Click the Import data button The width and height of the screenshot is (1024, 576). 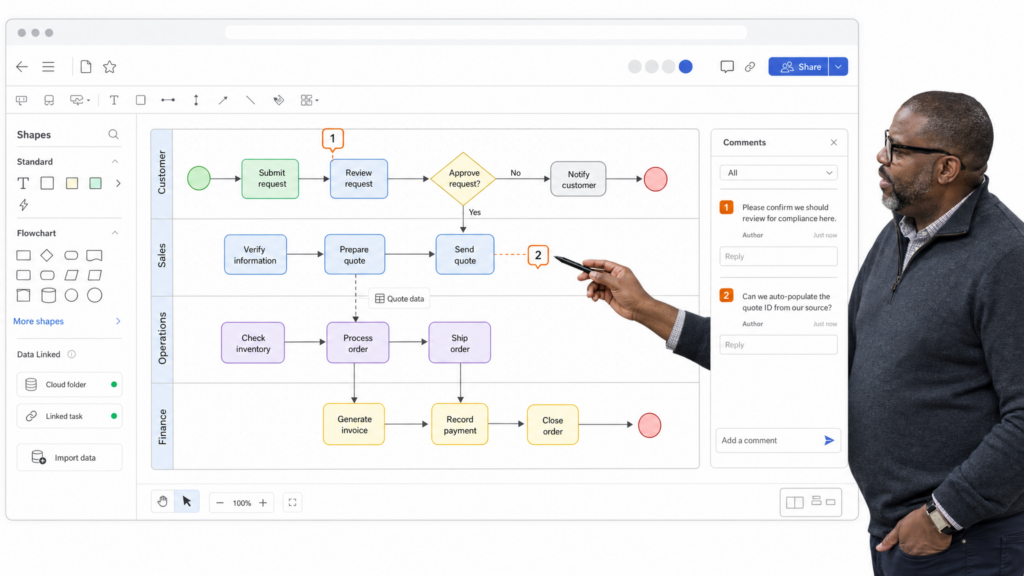click(x=69, y=458)
